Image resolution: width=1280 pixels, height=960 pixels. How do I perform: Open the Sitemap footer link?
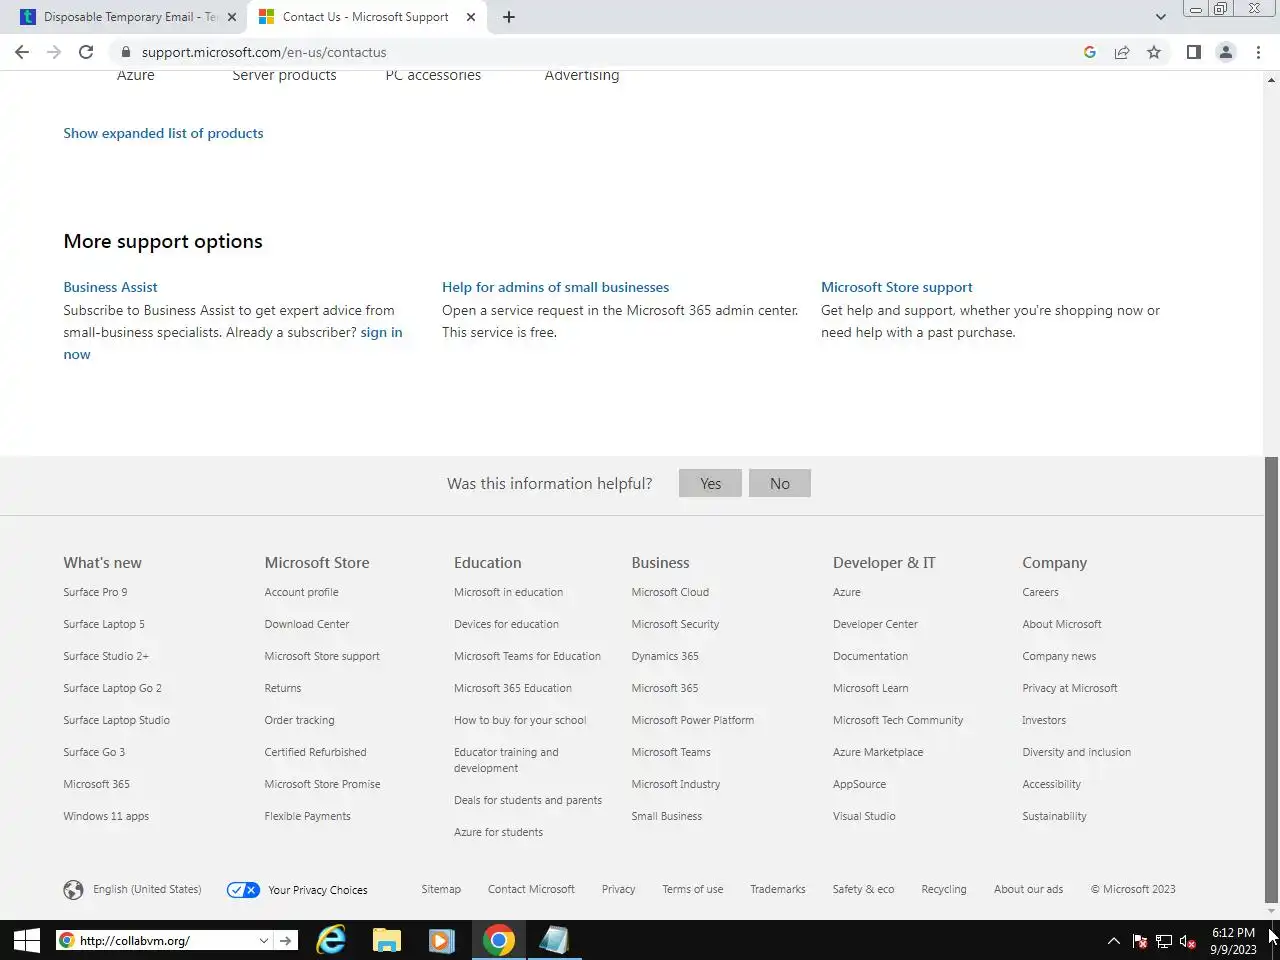coord(441,889)
